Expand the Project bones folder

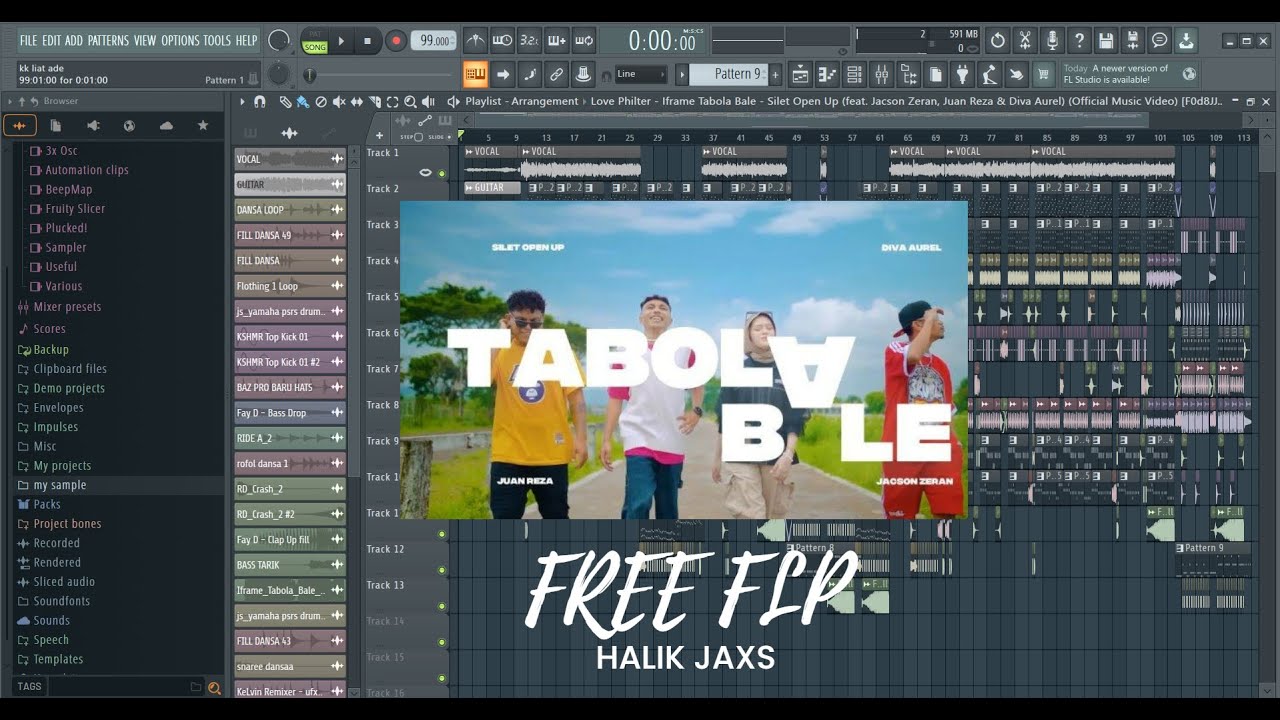pyautogui.click(x=60, y=523)
